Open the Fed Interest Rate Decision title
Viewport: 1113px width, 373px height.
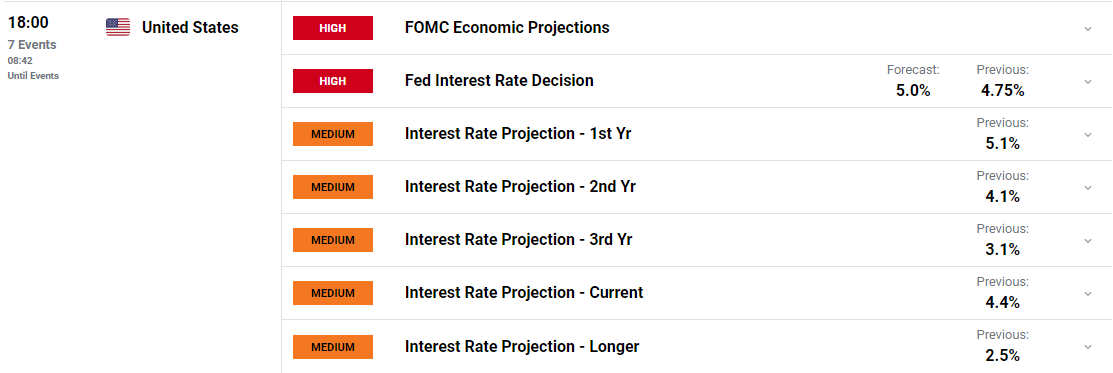tap(499, 81)
